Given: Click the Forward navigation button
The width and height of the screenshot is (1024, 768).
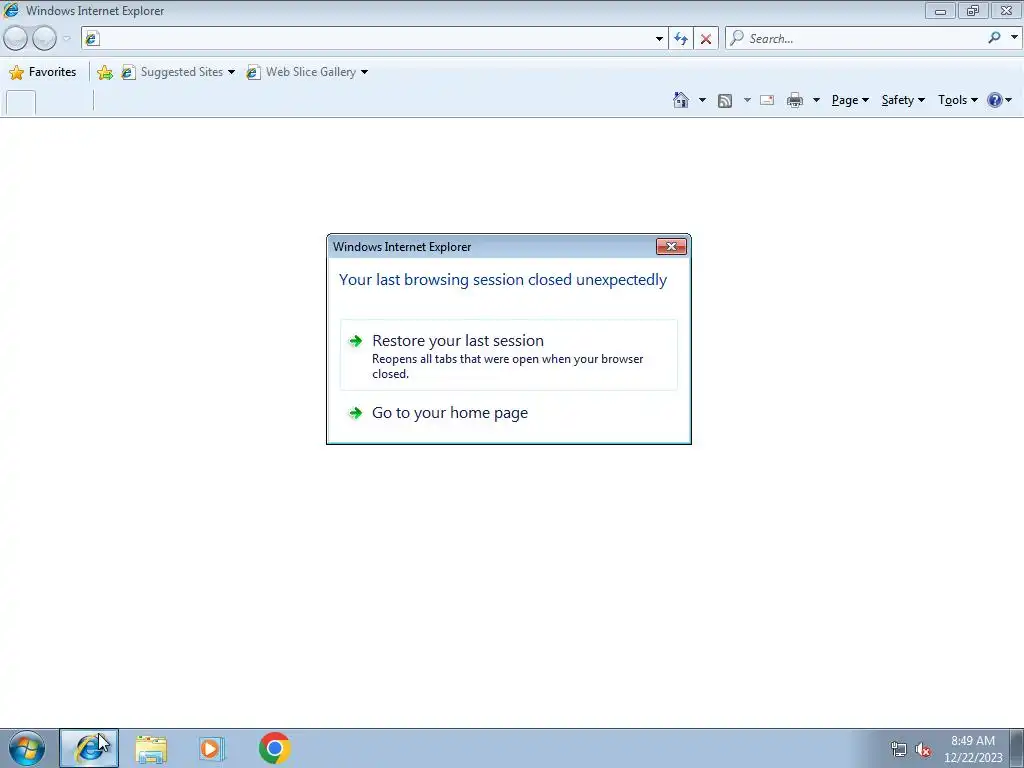Looking at the screenshot, I should [44, 39].
